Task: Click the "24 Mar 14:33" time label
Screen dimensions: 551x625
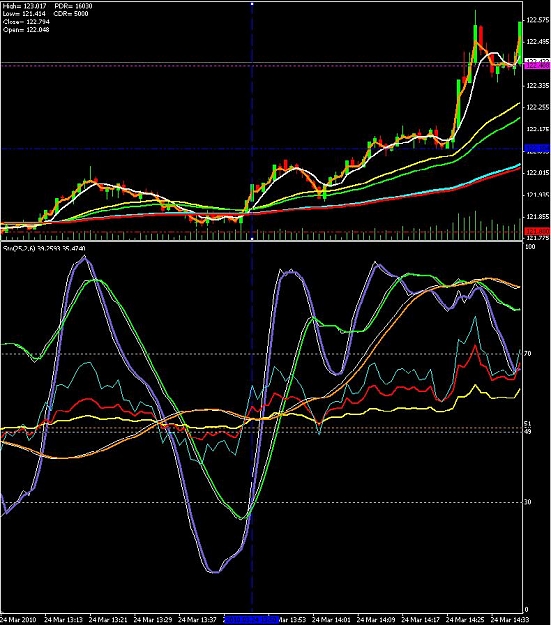Action: 510,620
